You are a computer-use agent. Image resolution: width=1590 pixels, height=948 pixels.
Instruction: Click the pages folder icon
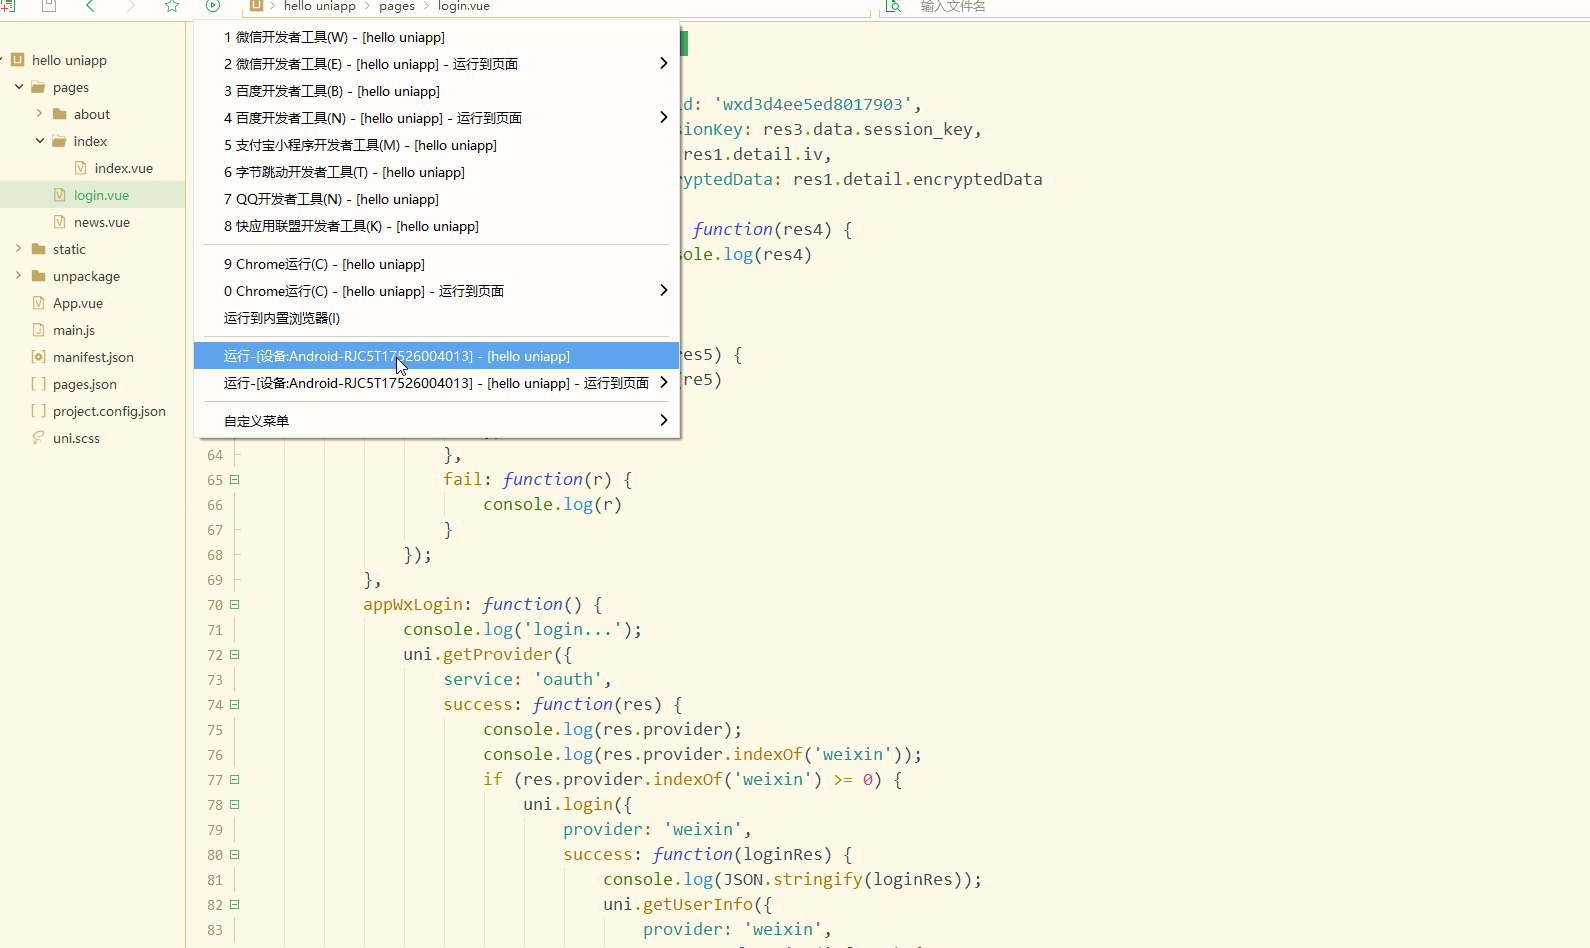[x=39, y=87]
